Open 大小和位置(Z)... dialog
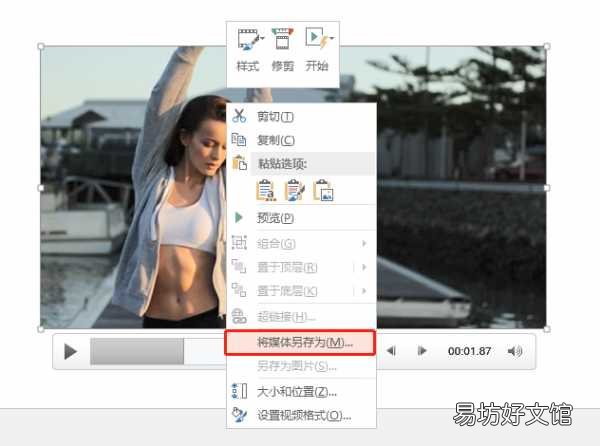Viewport: 600px width, 446px height. tap(302, 391)
